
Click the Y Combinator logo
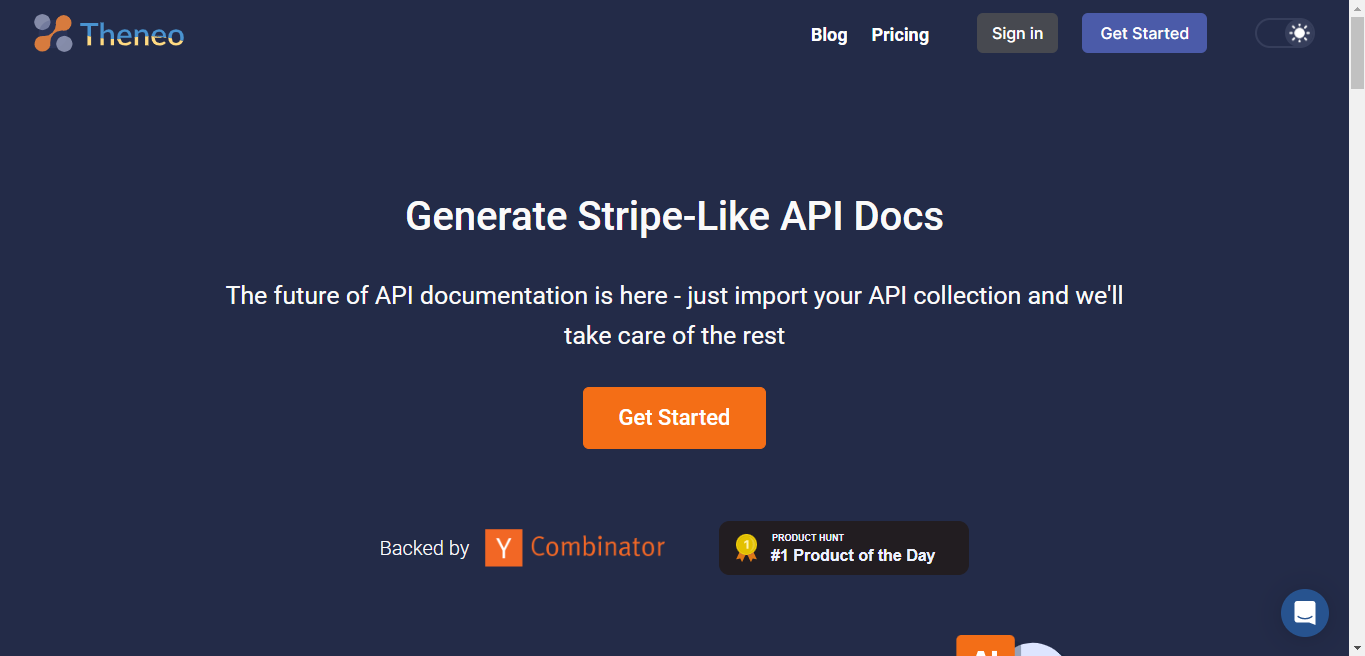coord(575,548)
